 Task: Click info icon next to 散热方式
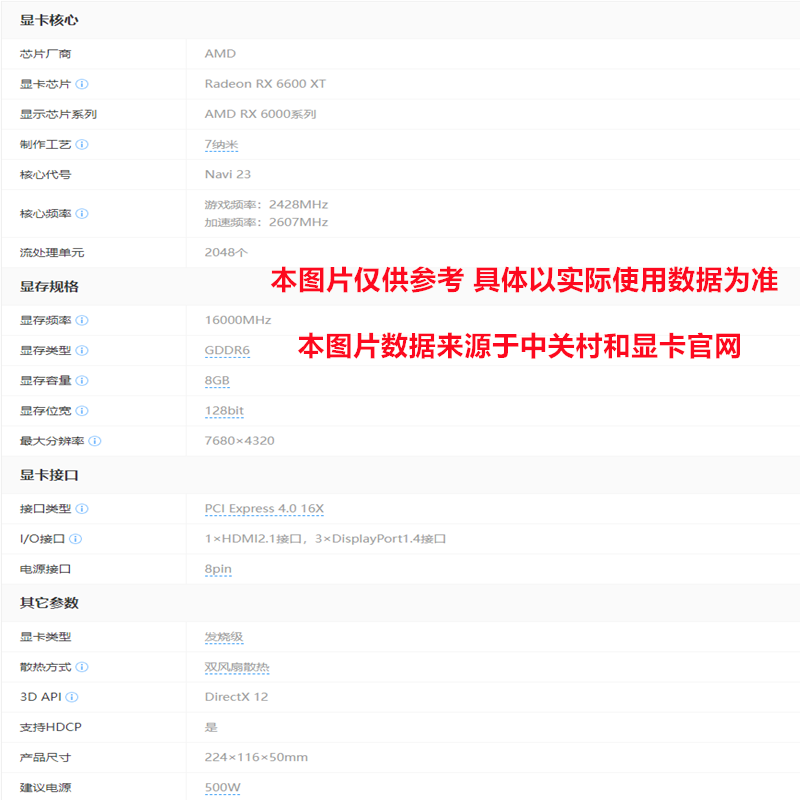pyautogui.click(x=82, y=667)
